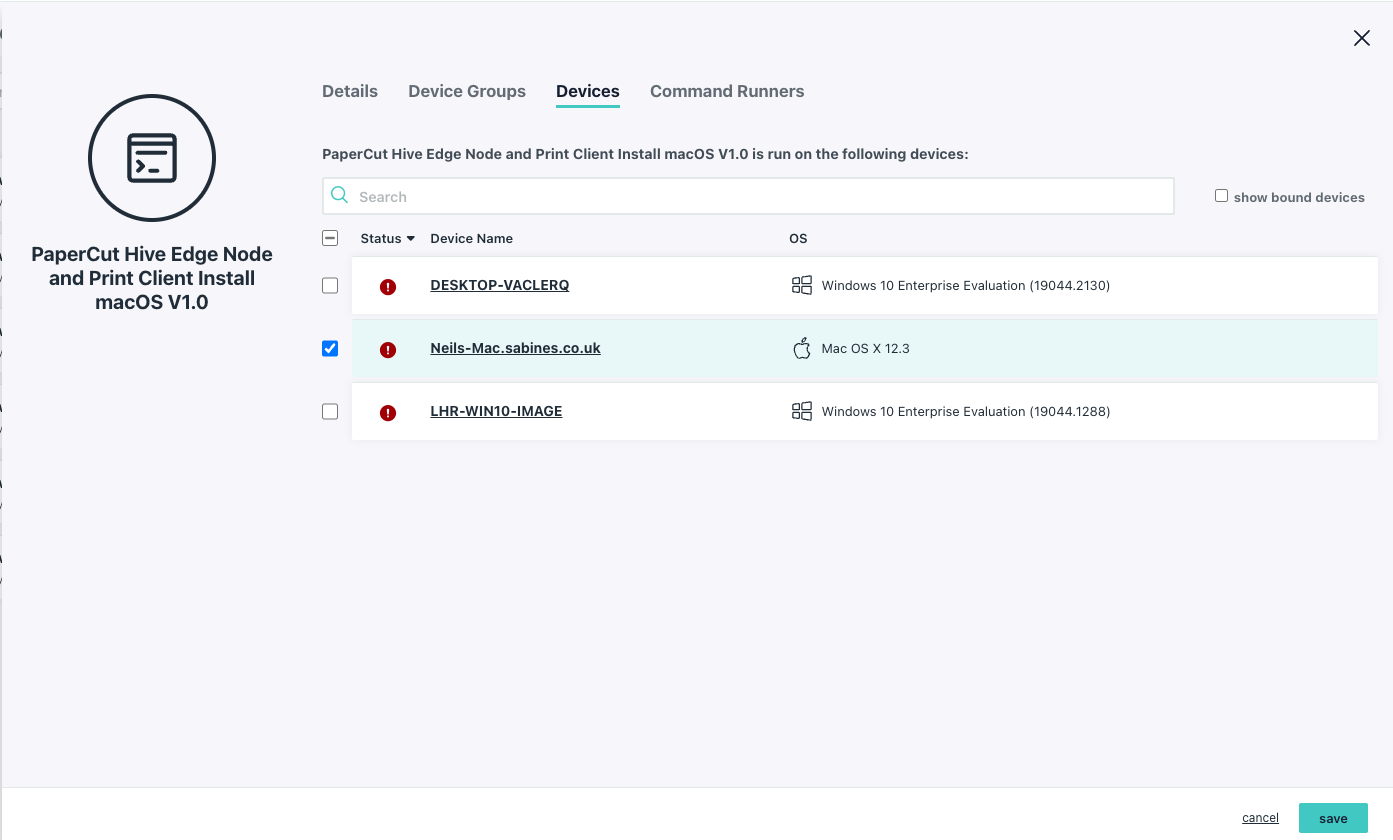The width and height of the screenshot is (1393, 840).
Task: Click error status icon for Neils-Mac.sabines.co.uk
Action: 388,350
